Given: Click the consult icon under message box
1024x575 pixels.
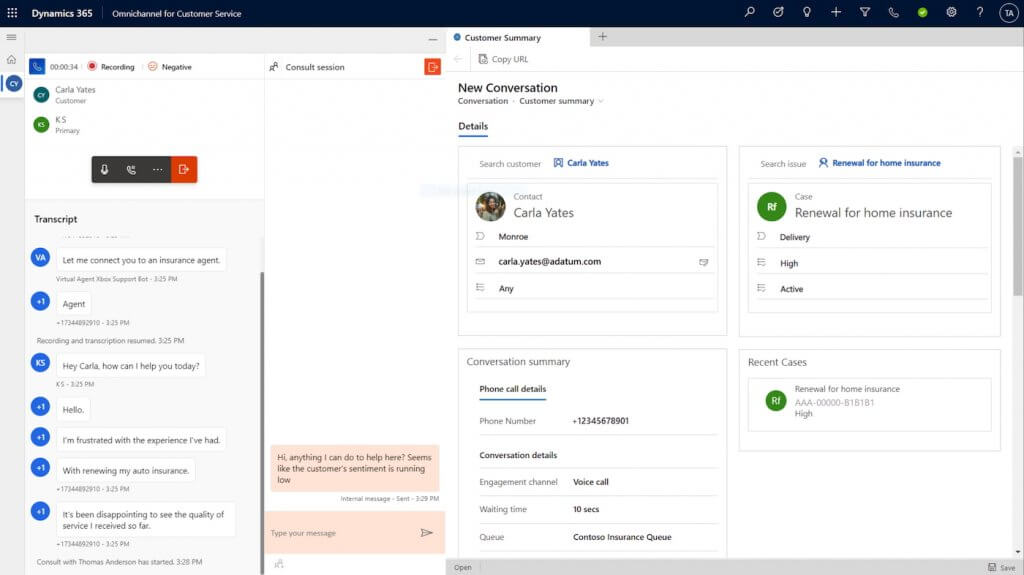Looking at the screenshot, I should tap(279, 564).
